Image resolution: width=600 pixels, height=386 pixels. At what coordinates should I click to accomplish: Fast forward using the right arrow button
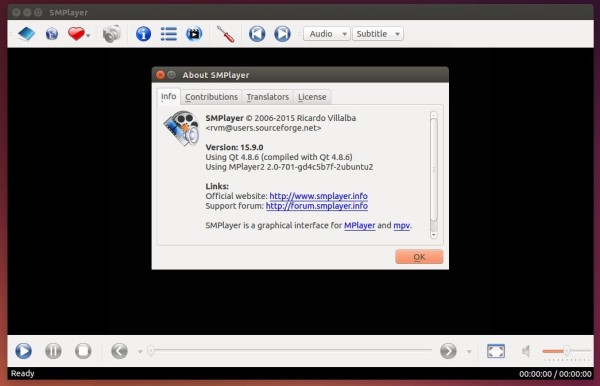(x=448, y=351)
